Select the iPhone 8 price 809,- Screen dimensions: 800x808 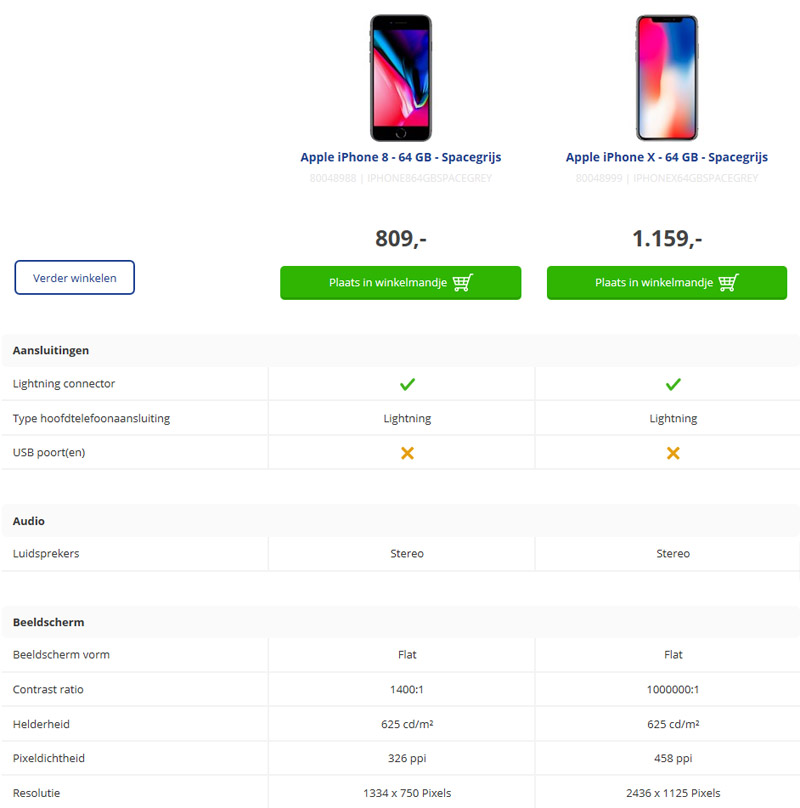click(x=401, y=239)
